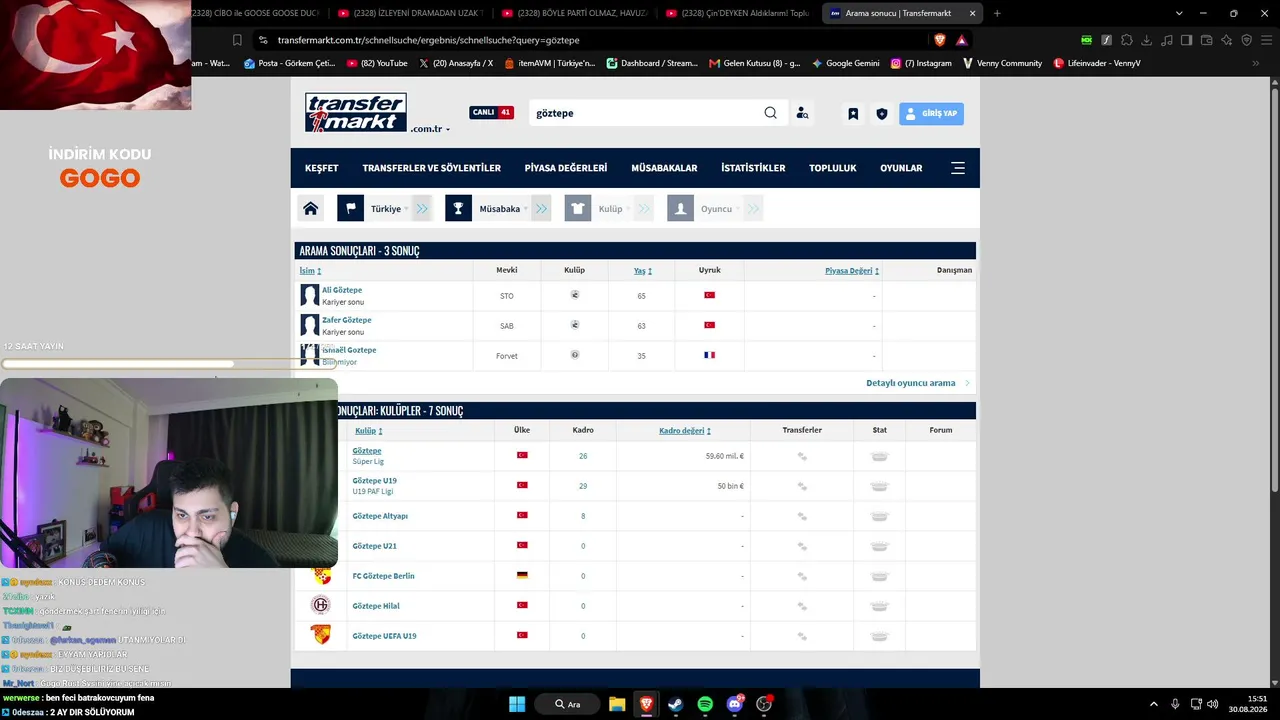Screen dimensions: 1280x720
Task: Open stadium icon for Göztepe UEFA U19 row
Action: (879, 636)
